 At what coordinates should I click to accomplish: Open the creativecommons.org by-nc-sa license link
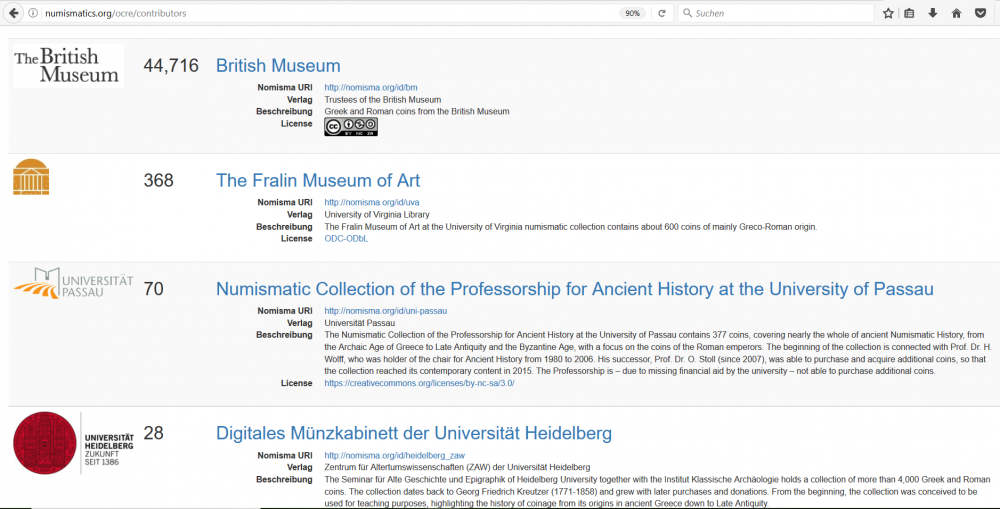click(419, 383)
